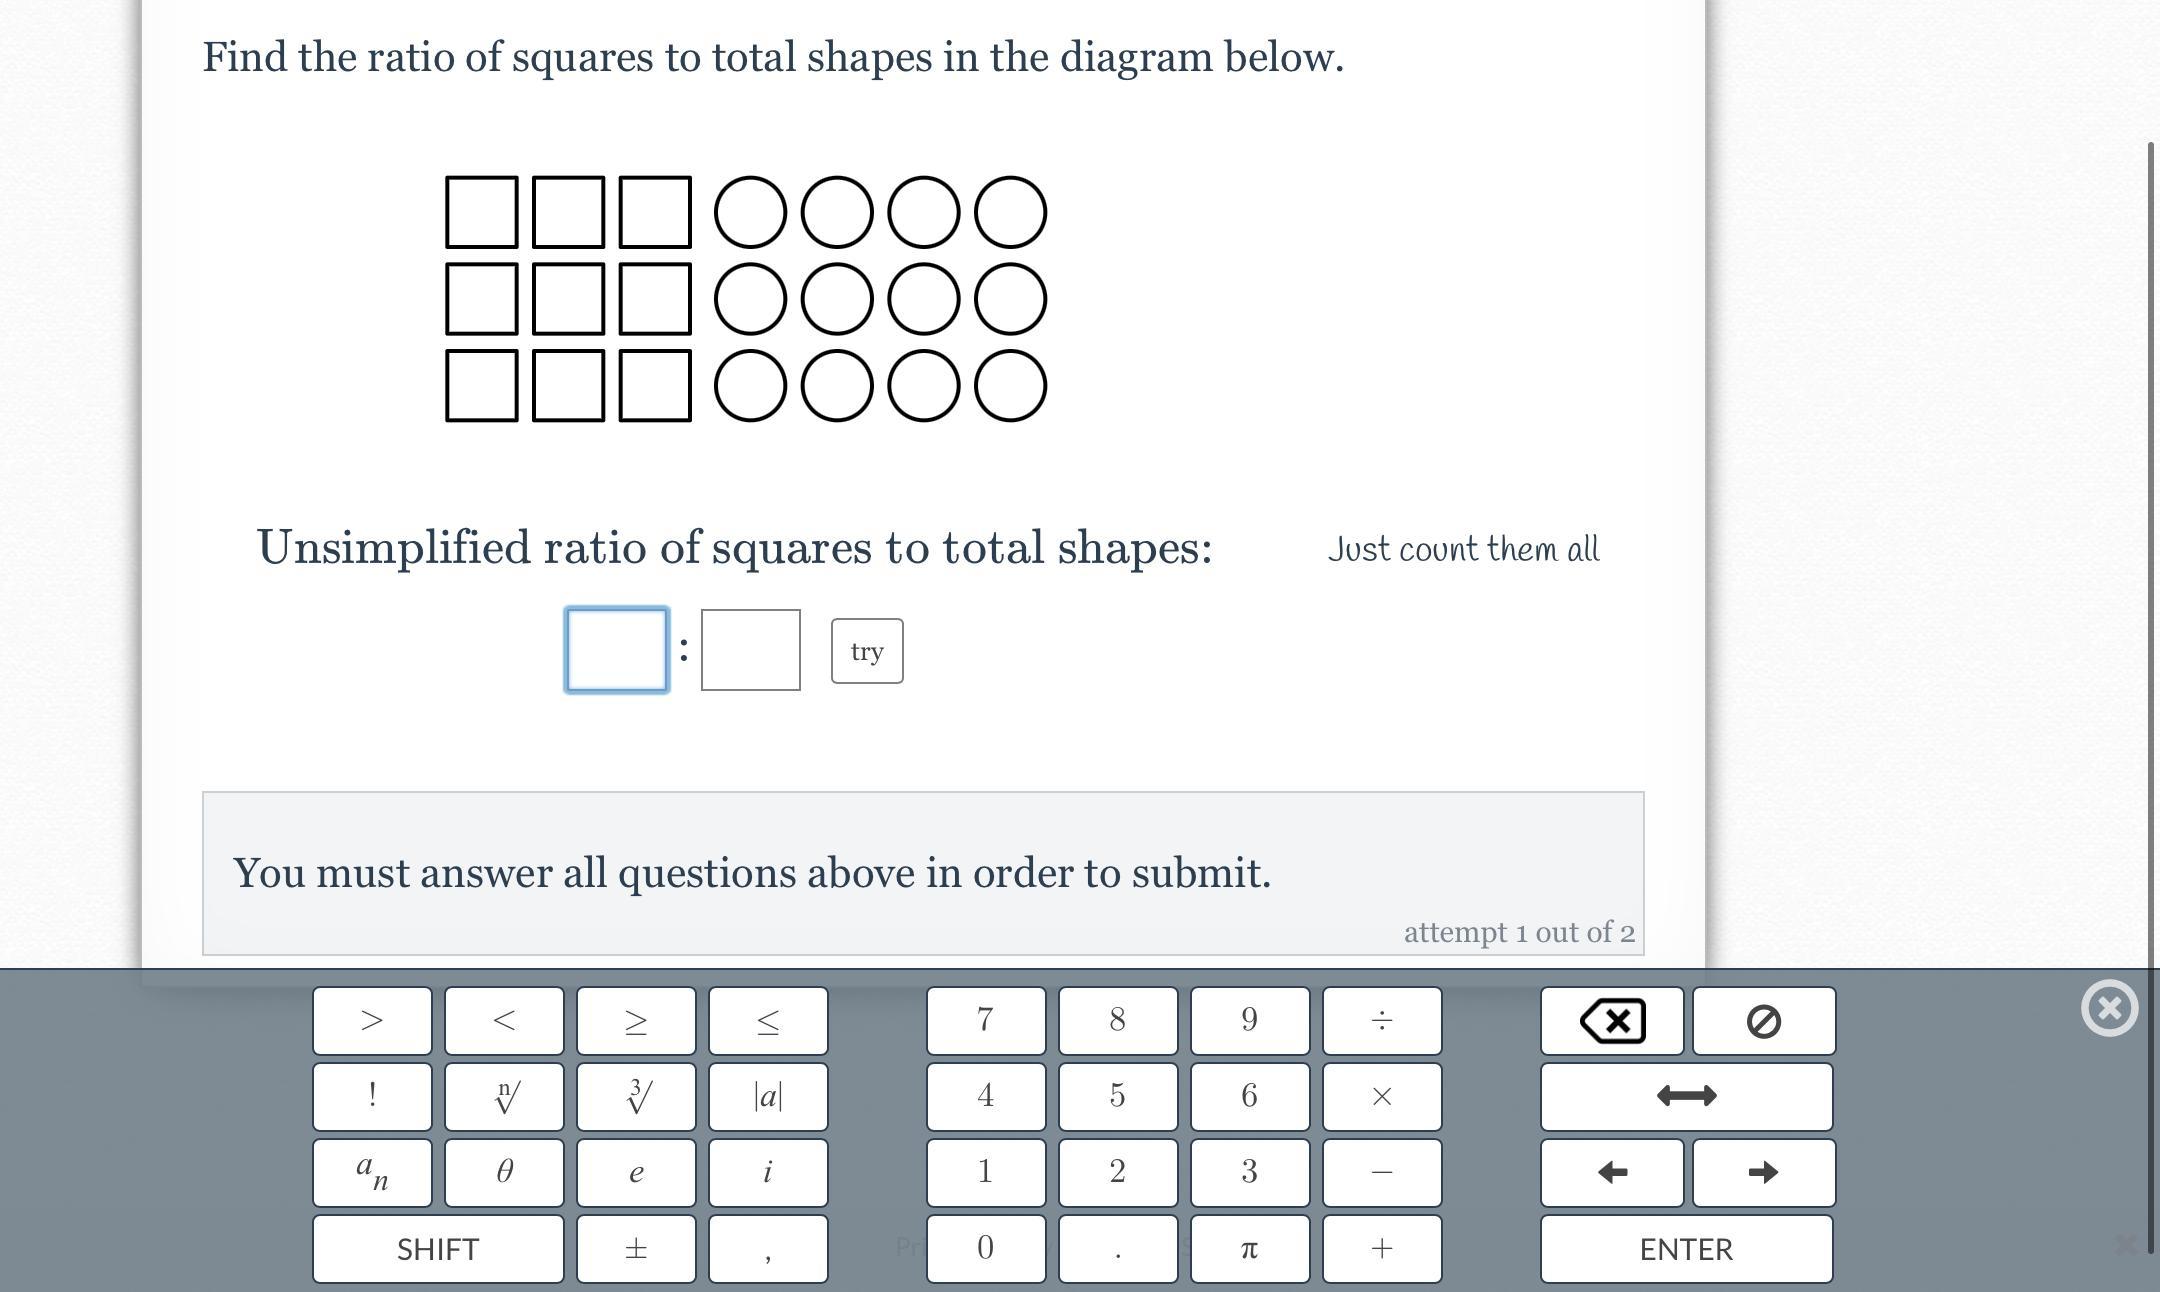Tap the number 9 key

1250,1021
